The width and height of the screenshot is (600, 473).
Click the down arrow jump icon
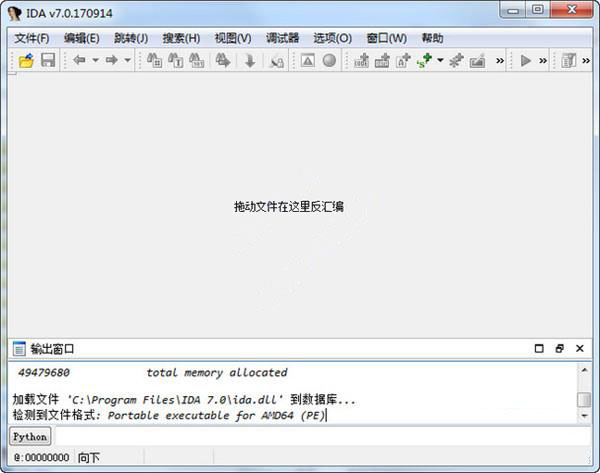250,60
